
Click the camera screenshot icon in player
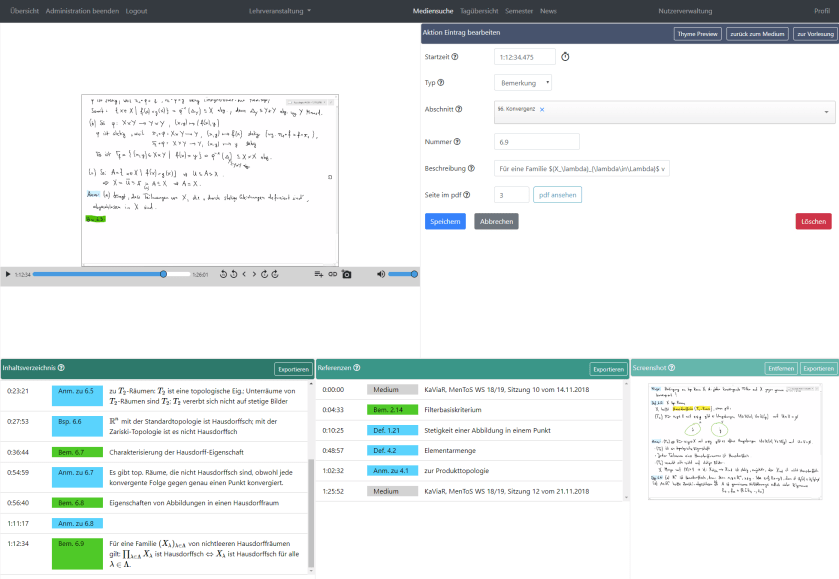[347, 274]
